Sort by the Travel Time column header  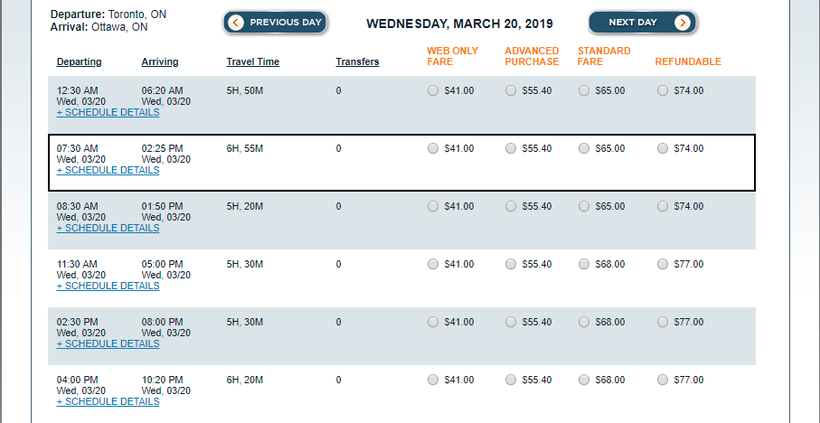click(x=253, y=62)
